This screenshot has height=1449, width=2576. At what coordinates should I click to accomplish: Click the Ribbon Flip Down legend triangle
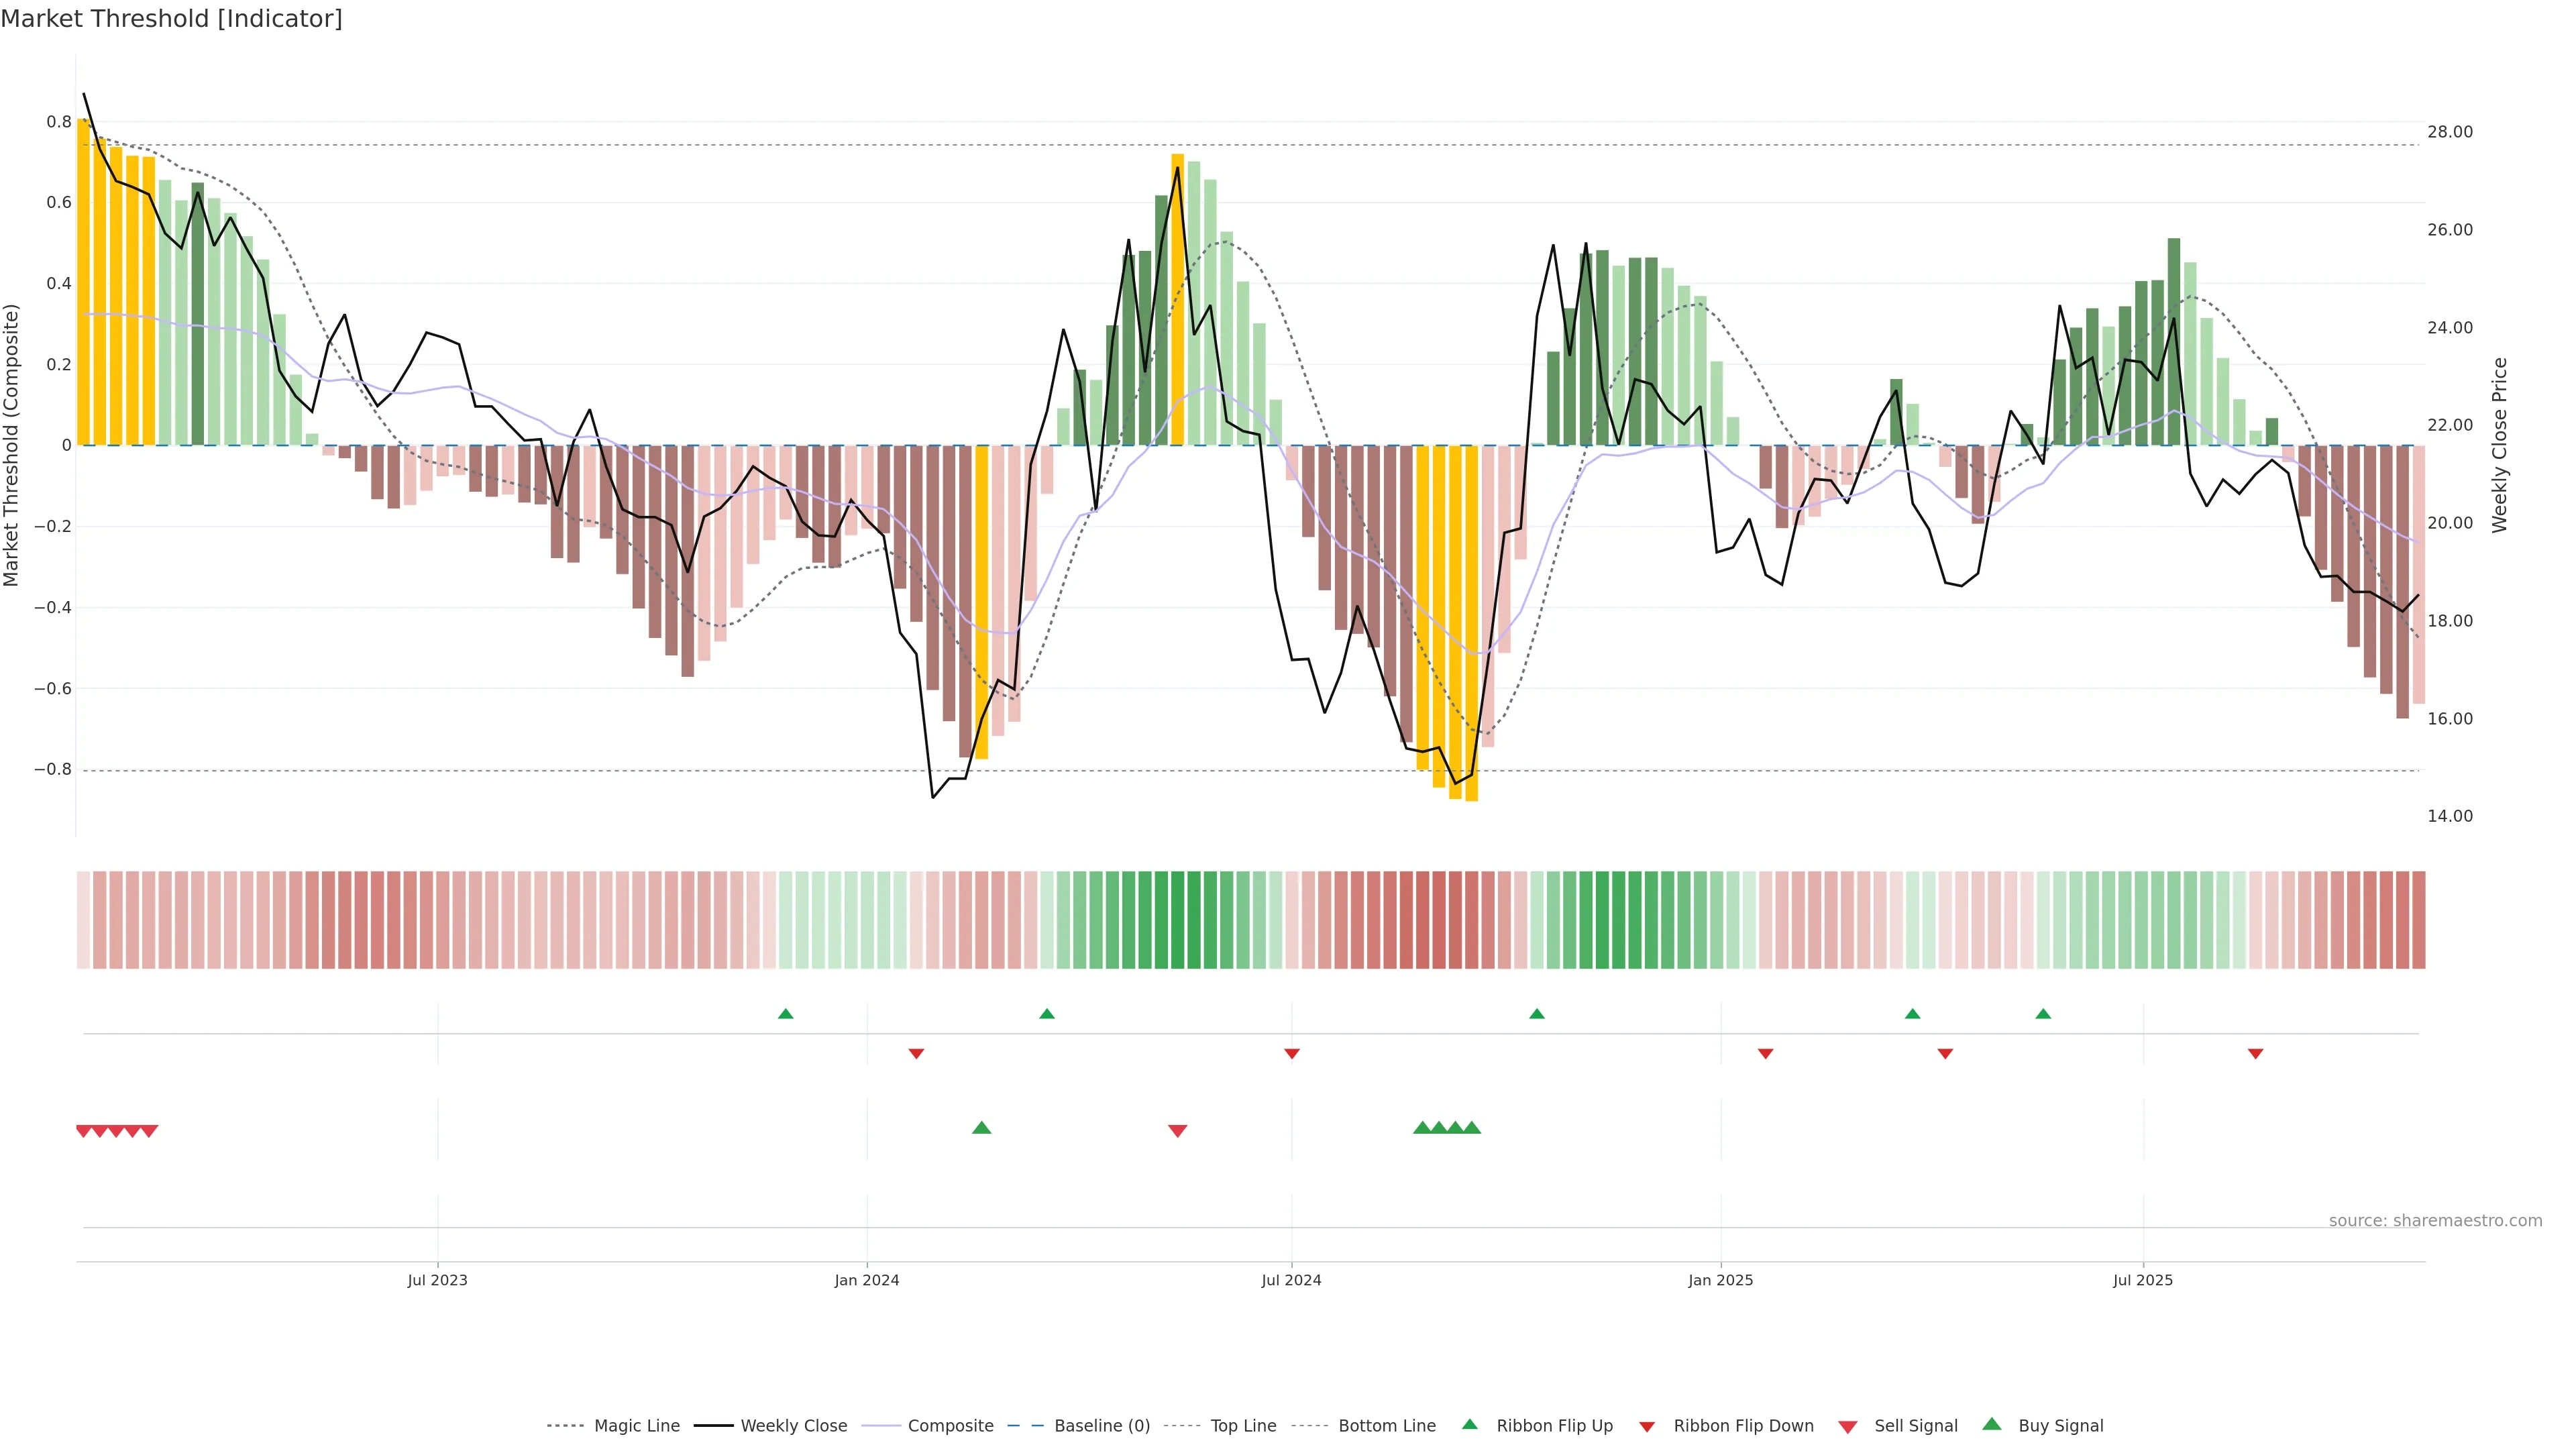point(1647,1427)
